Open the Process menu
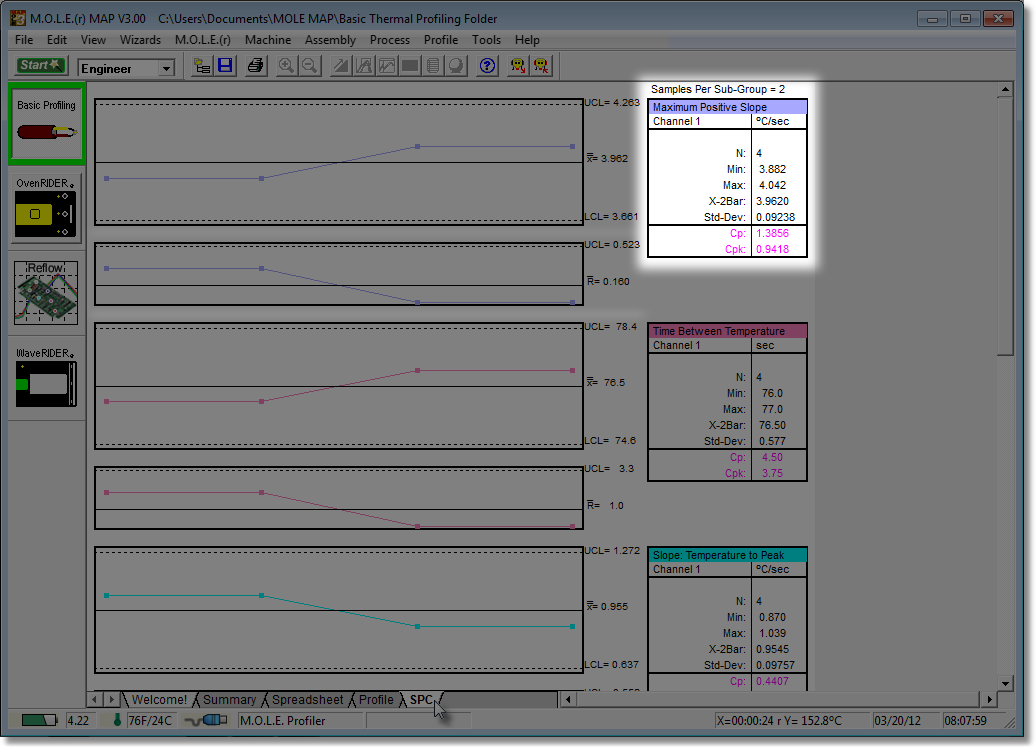This screenshot has height=749, width=1036. coord(390,40)
